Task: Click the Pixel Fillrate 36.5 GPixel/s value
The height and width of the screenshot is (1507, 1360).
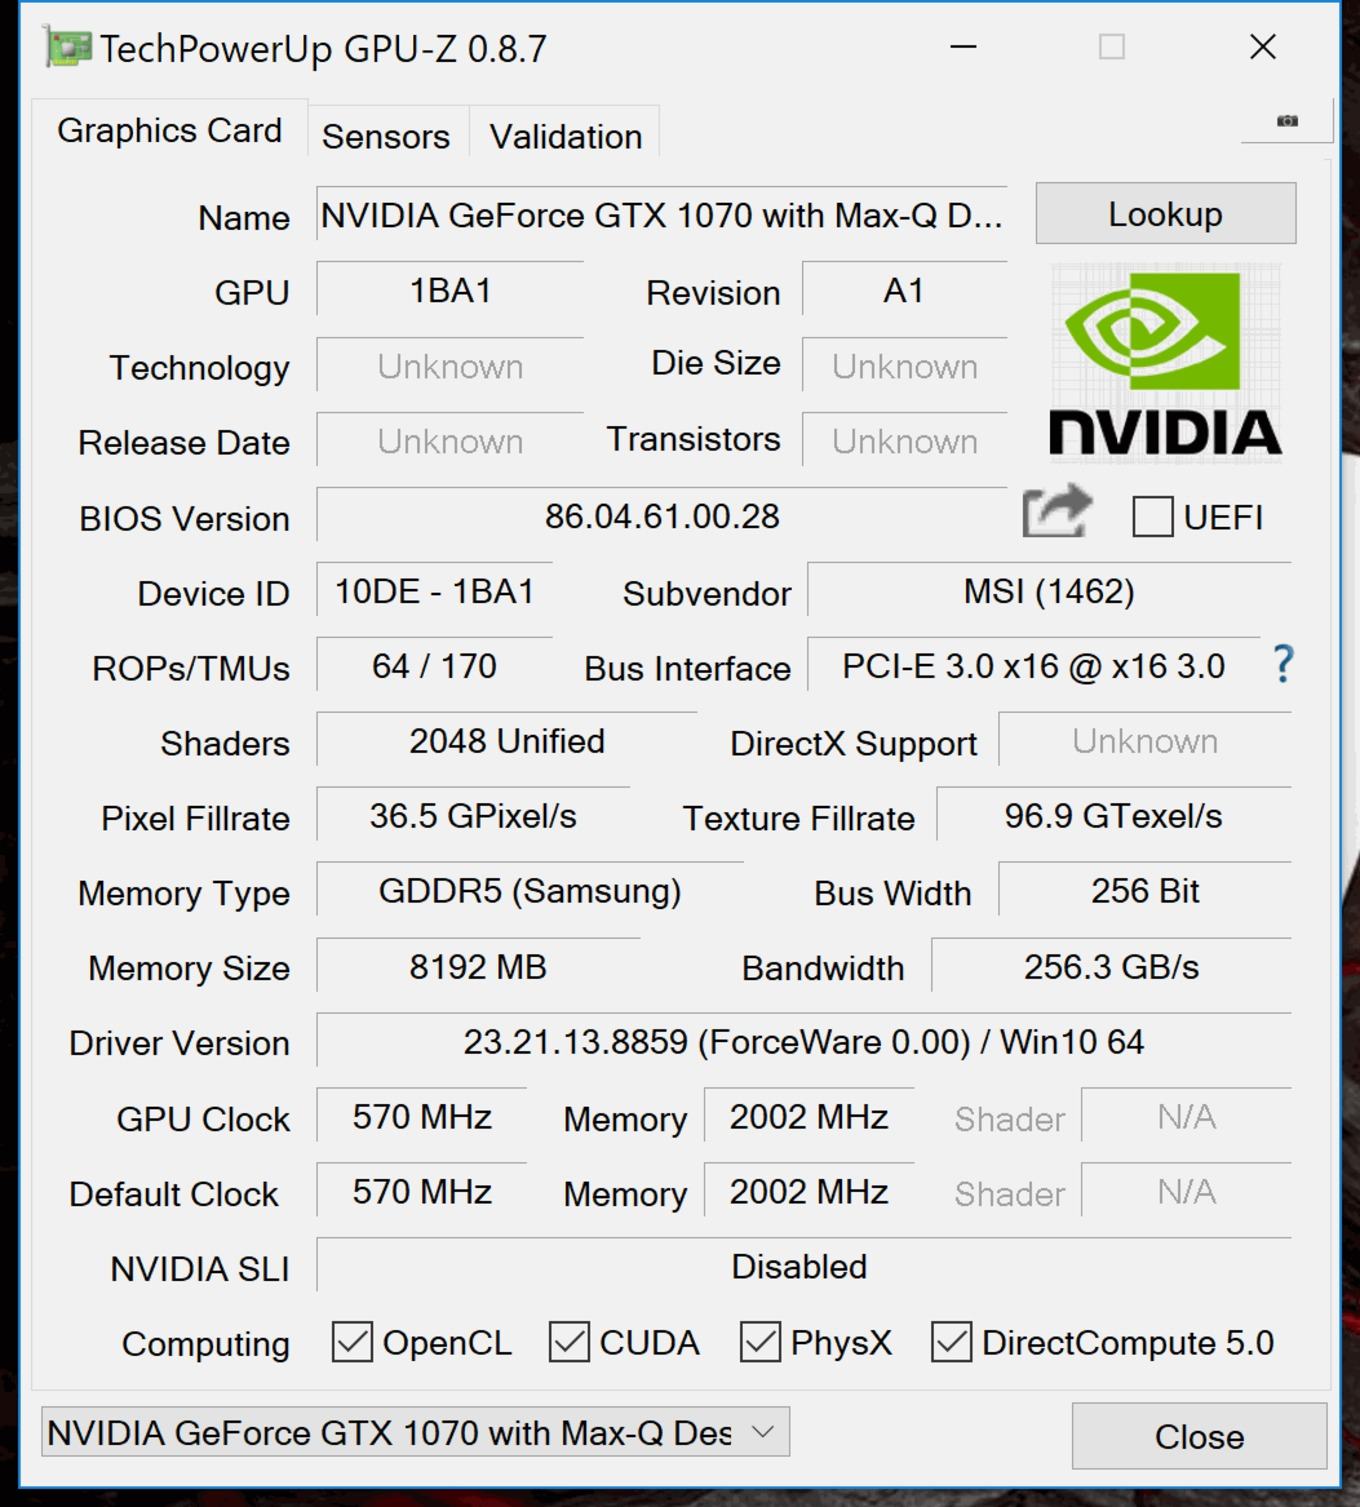Action: (473, 816)
